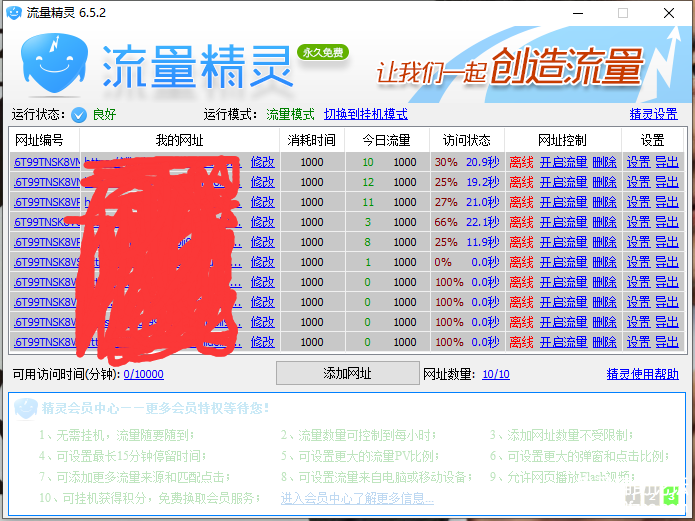
Task: Click 修改 in the 11.9秒 row
Action: coord(263,242)
